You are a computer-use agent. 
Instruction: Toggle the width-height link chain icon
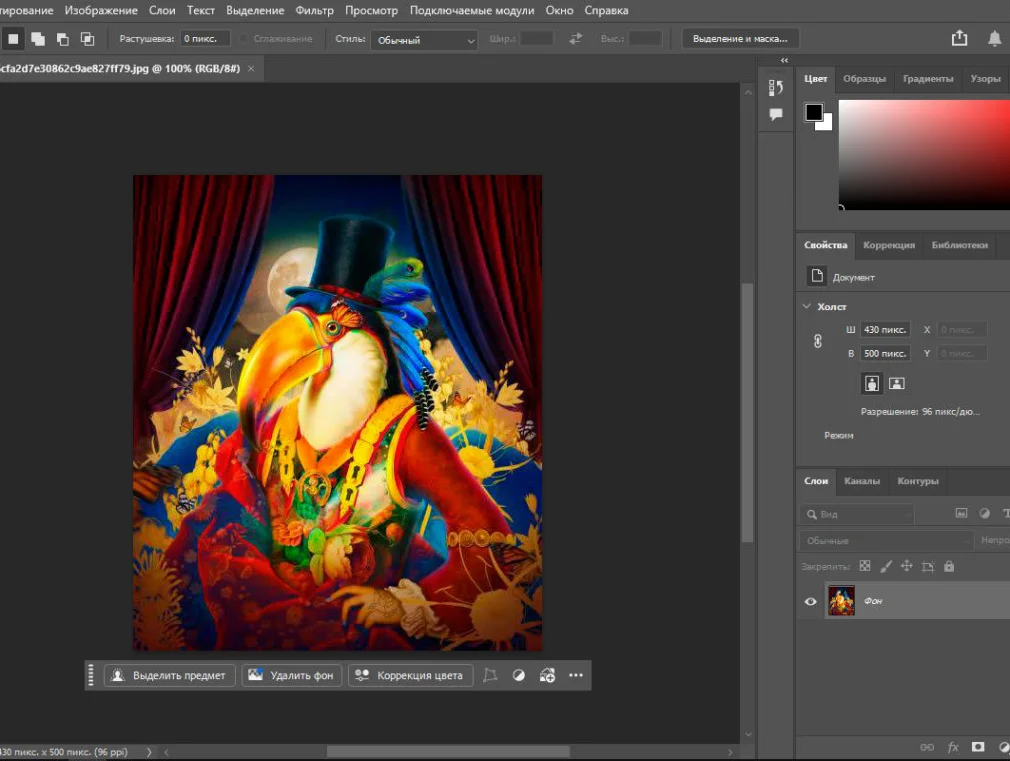pyautogui.click(x=818, y=341)
